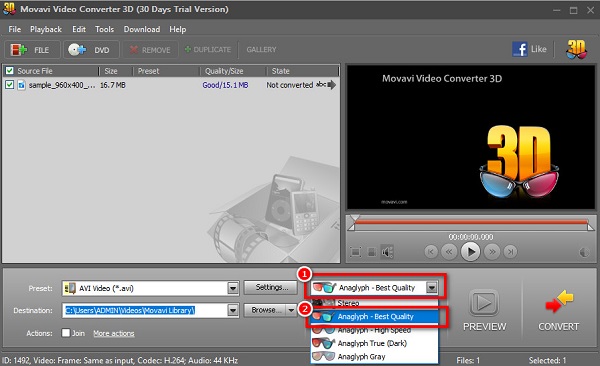Screen dimensions: 600x366
Task: Click the contrast icon beside playback controls
Action: 584,252
